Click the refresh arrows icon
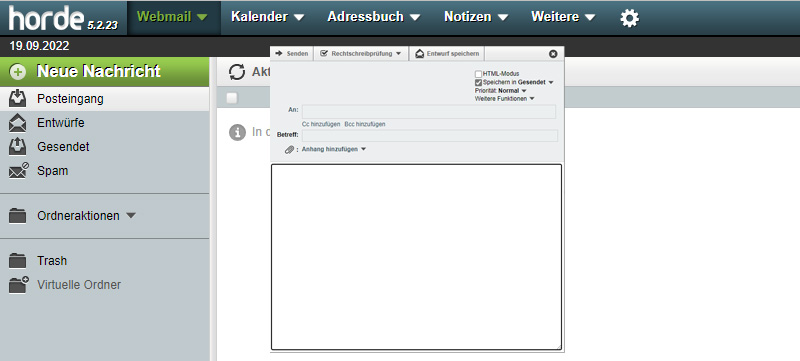 [x=237, y=72]
